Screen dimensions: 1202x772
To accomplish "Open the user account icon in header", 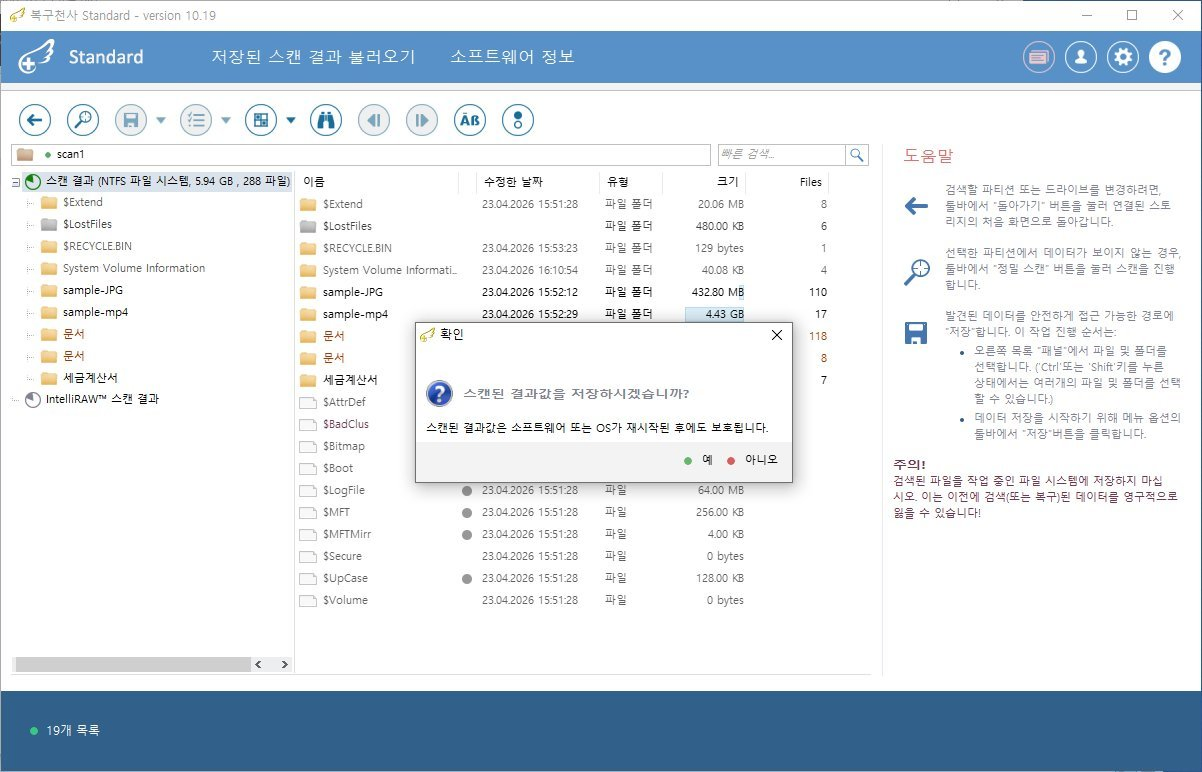I will [1081, 57].
